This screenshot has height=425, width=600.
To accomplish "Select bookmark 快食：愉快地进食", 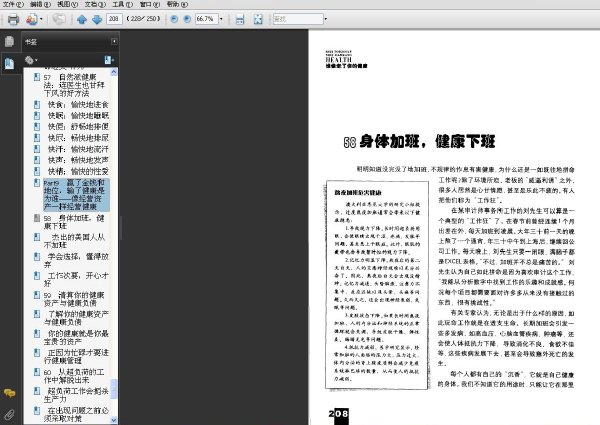I will [x=78, y=104].
